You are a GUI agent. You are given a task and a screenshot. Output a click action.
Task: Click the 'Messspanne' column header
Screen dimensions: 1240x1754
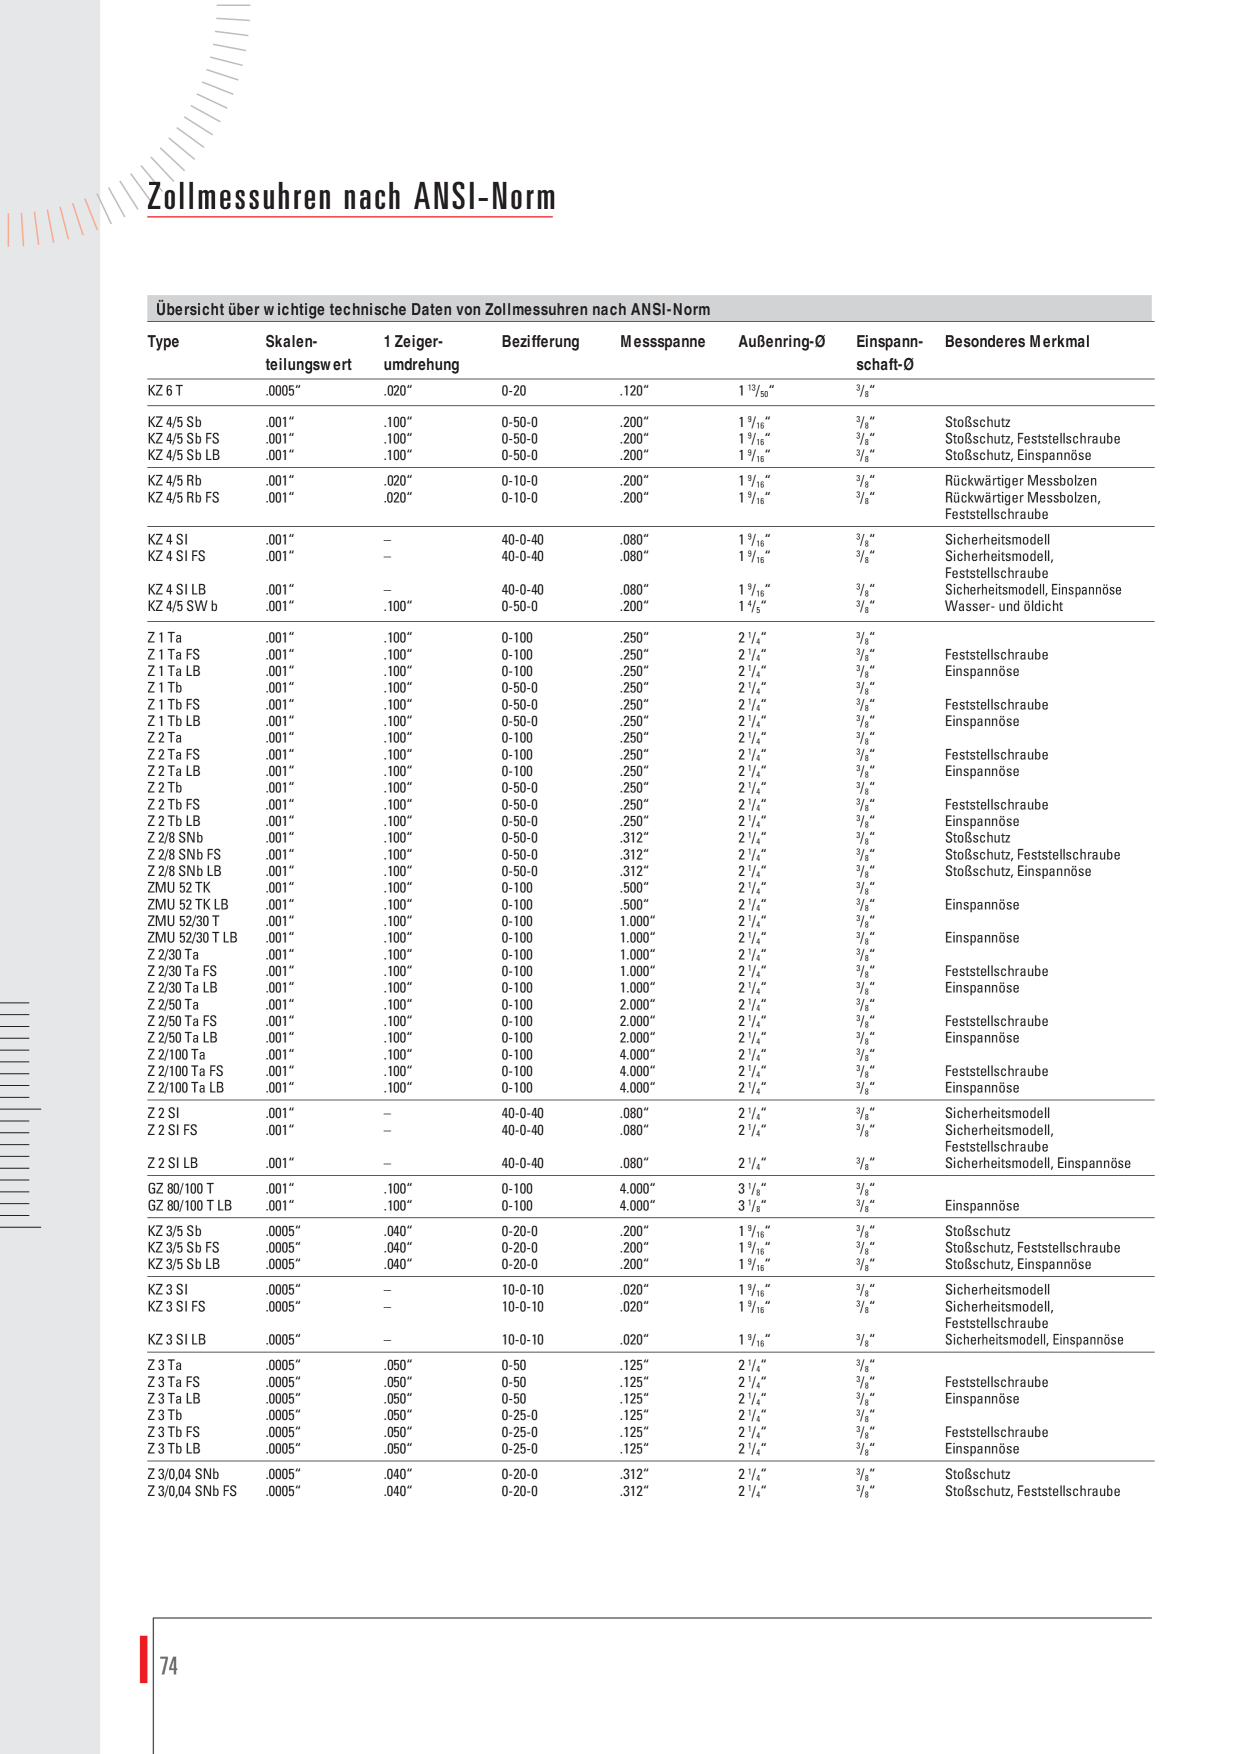click(662, 342)
